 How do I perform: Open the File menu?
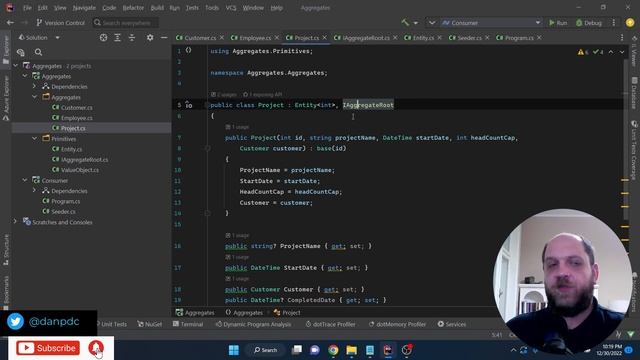pyautogui.click(x=27, y=8)
